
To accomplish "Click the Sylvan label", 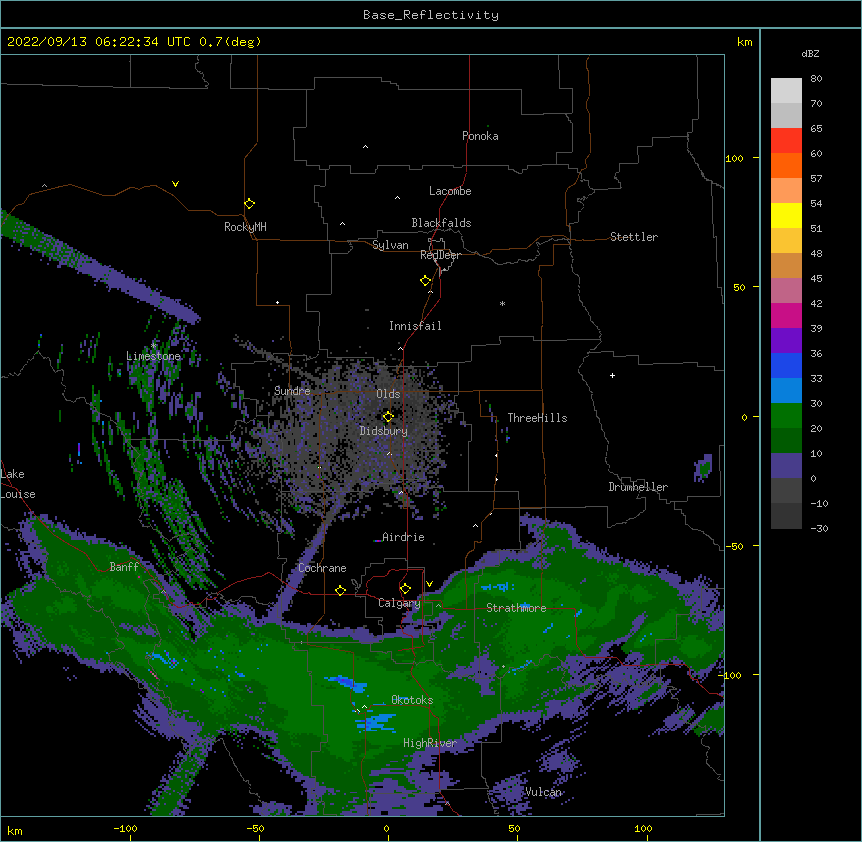I will point(390,245).
